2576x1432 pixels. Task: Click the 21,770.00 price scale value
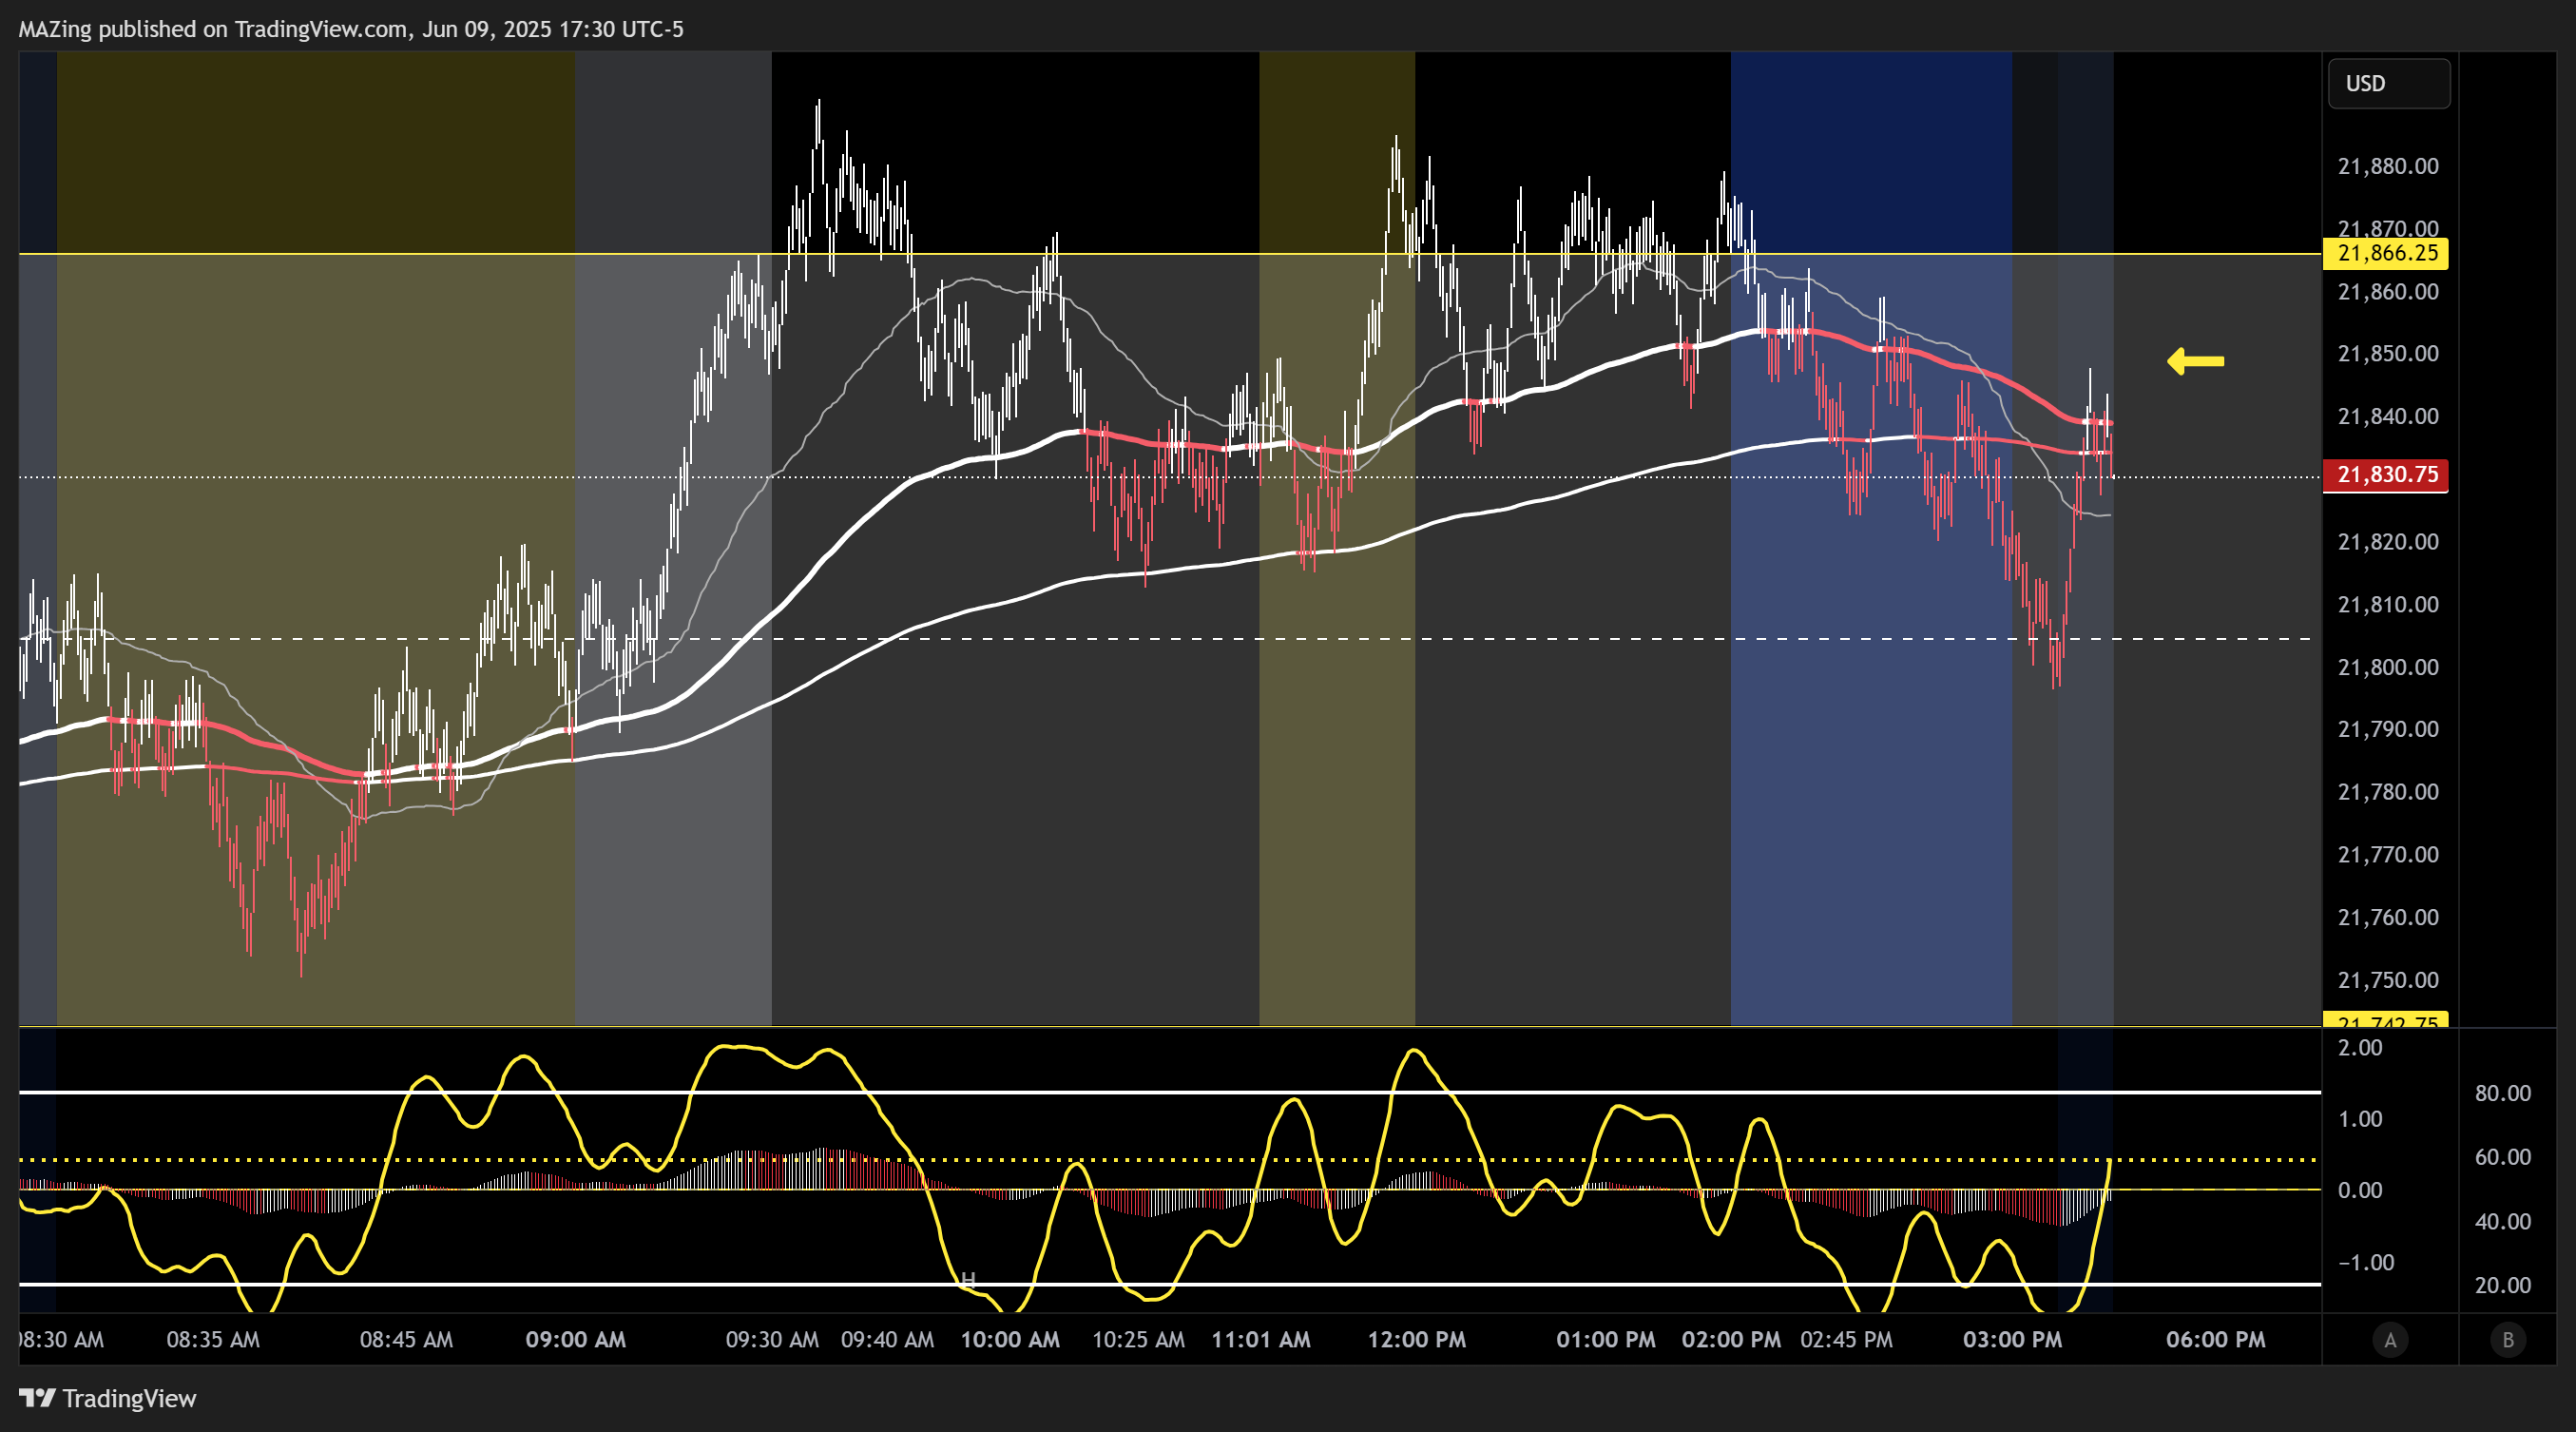pyautogui.click(x=2388, y=855)
